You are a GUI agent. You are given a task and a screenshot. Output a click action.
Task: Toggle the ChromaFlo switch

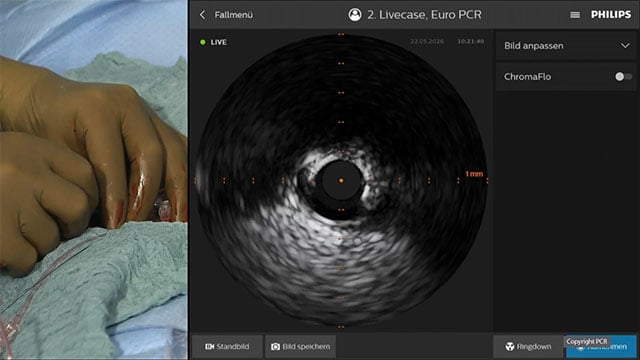623,76
